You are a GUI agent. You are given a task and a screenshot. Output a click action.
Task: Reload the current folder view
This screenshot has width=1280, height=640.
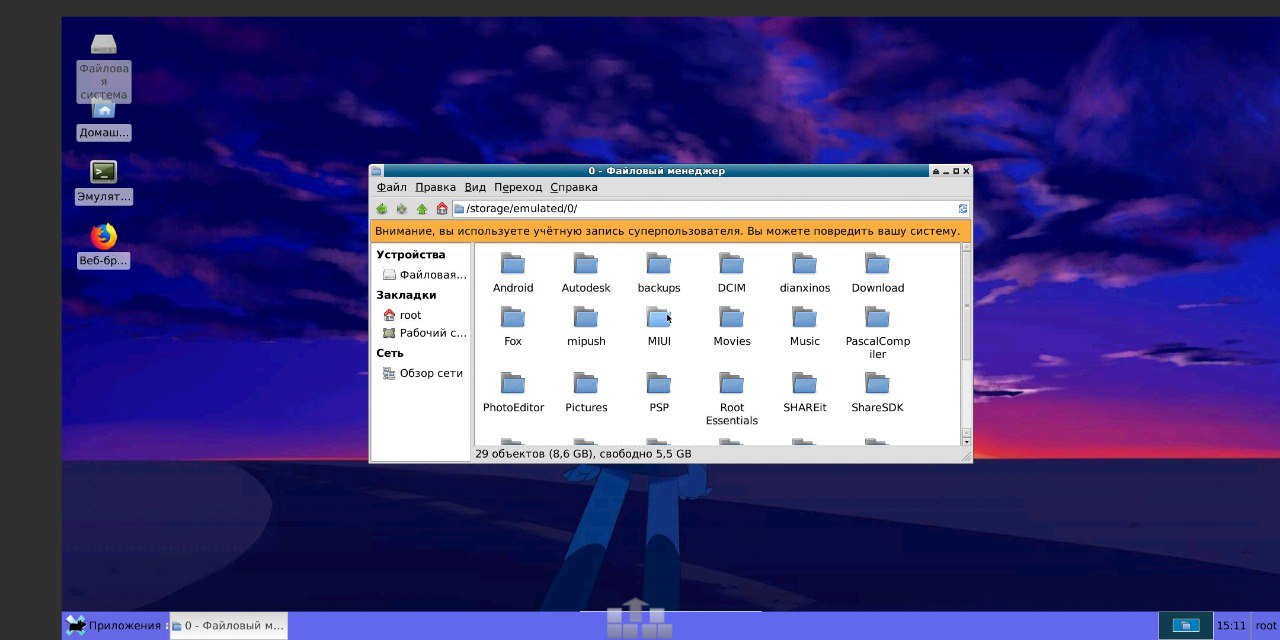click(962, 209)
